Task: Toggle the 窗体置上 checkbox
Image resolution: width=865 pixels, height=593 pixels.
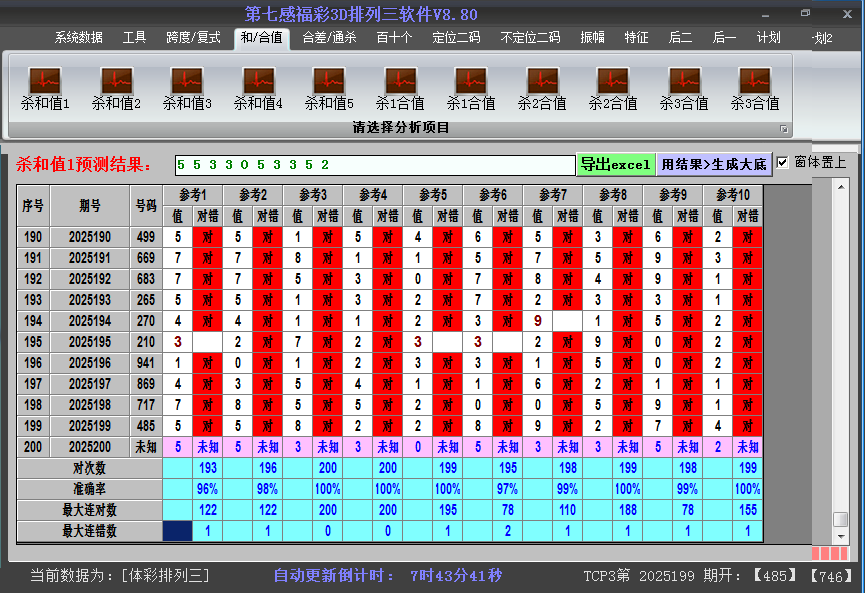Action: tap(782, 163)
